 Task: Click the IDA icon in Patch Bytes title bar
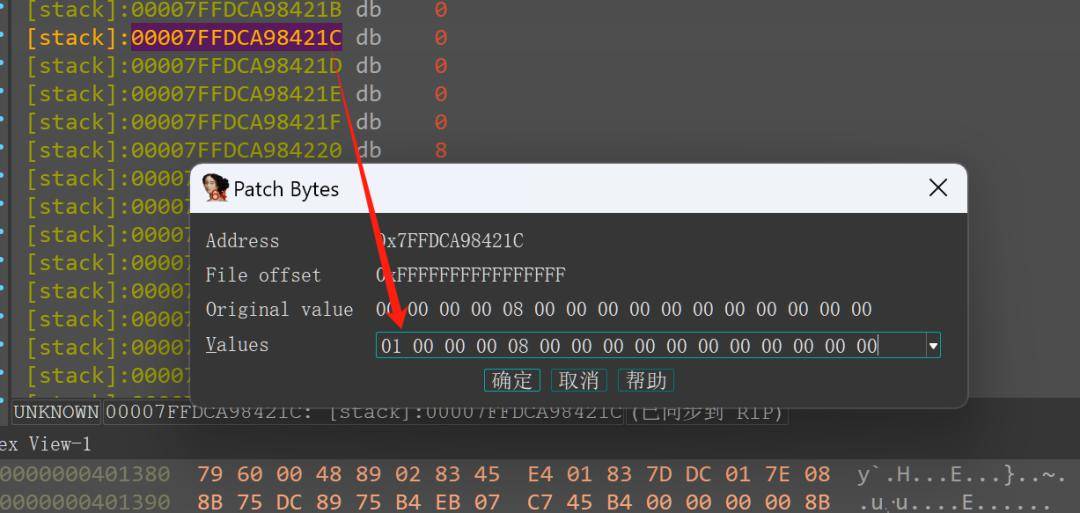coord(216,188)
